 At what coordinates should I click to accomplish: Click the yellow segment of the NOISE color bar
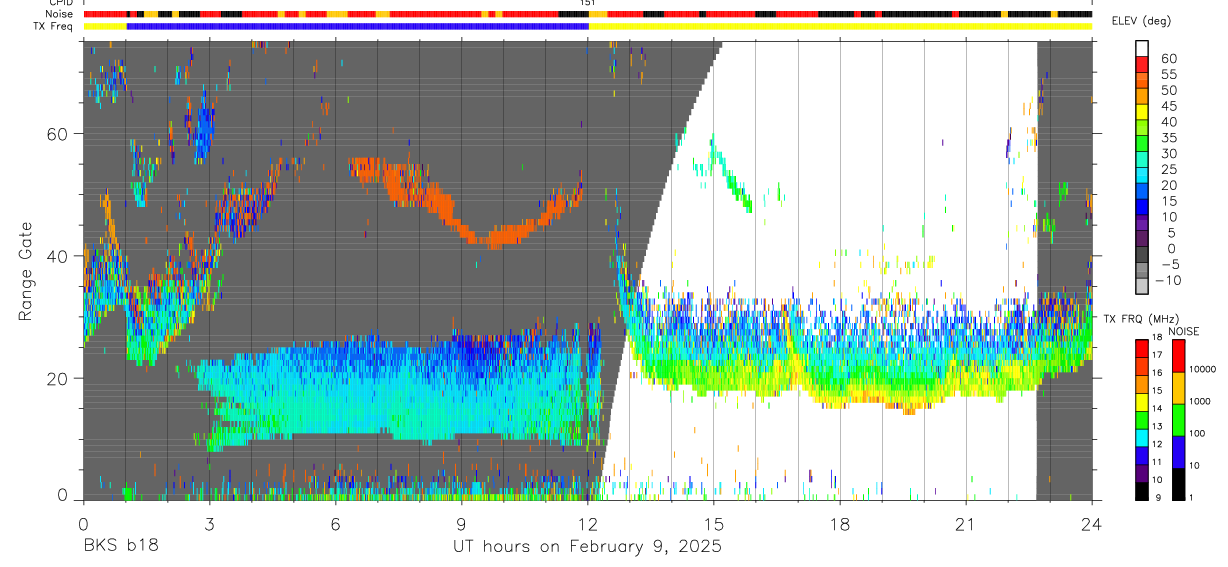1180,388
